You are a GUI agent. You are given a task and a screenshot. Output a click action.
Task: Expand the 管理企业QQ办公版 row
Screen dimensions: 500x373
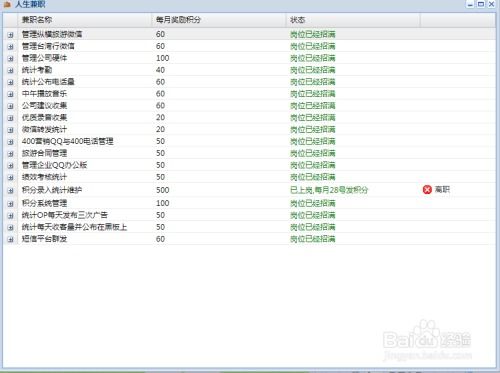tap(10, 166)
